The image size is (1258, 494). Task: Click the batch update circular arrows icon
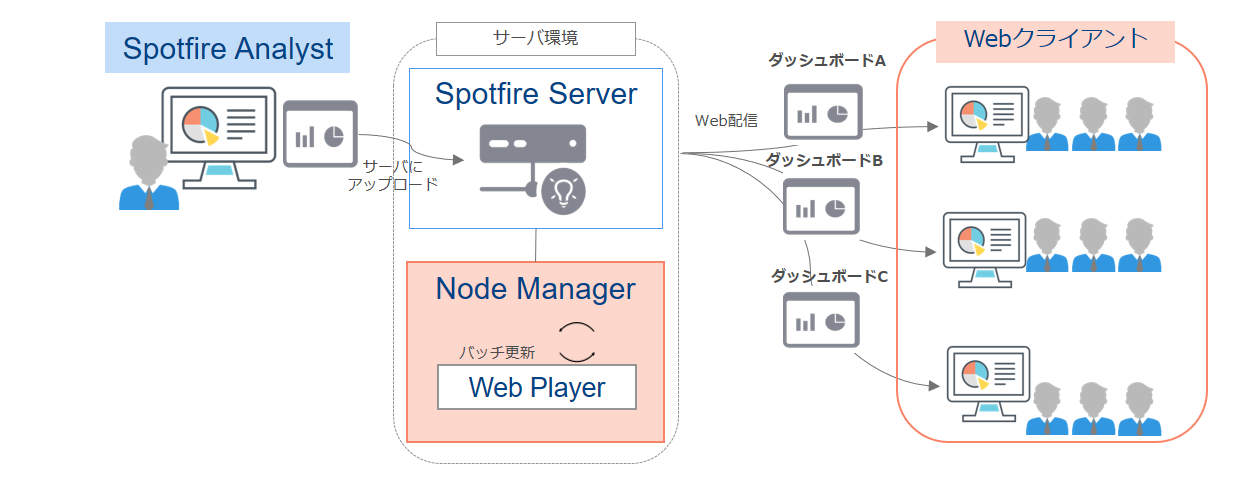pyautogui.click(x=578, y=343)
